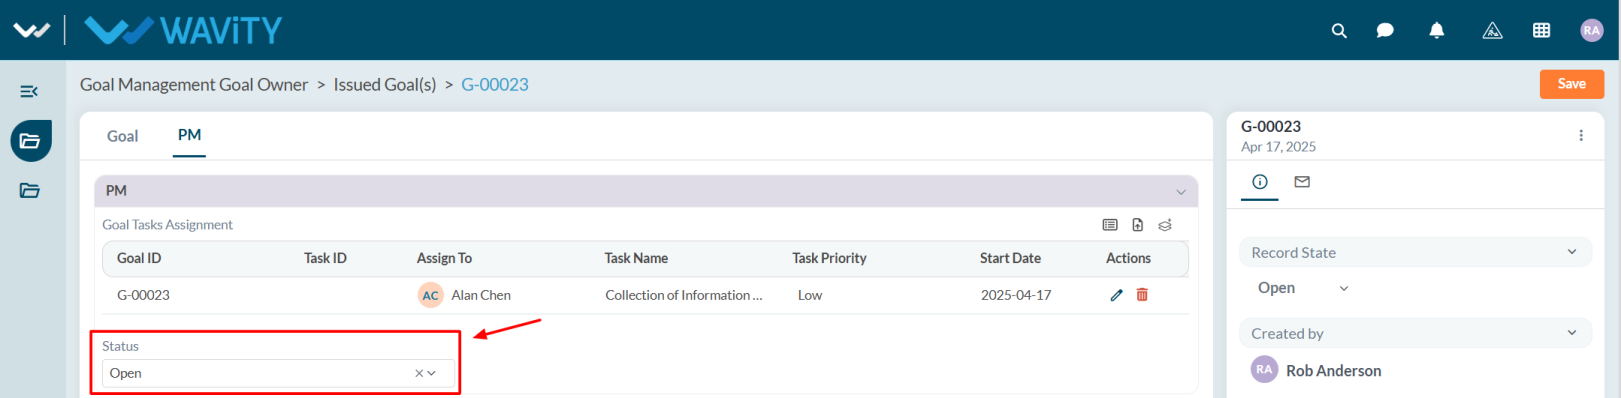Select the second folder sidebar icon
This screenshot has height=398, width=1621.
30,190
